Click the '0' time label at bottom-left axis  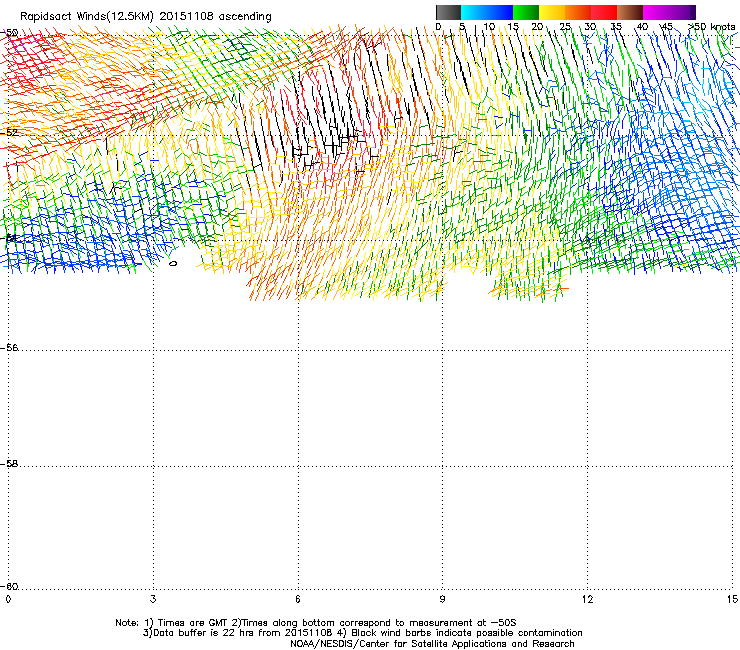pyautogui.click(x=8, y=599)
